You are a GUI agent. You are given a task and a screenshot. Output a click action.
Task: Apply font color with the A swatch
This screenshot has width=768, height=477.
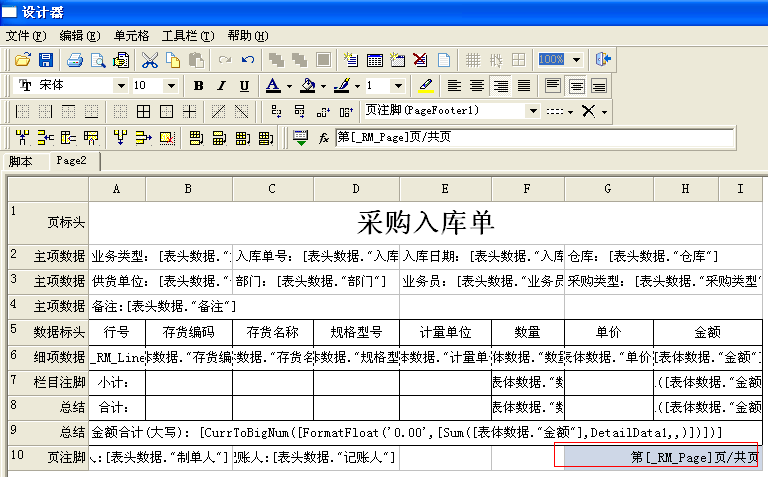(273, 86)
